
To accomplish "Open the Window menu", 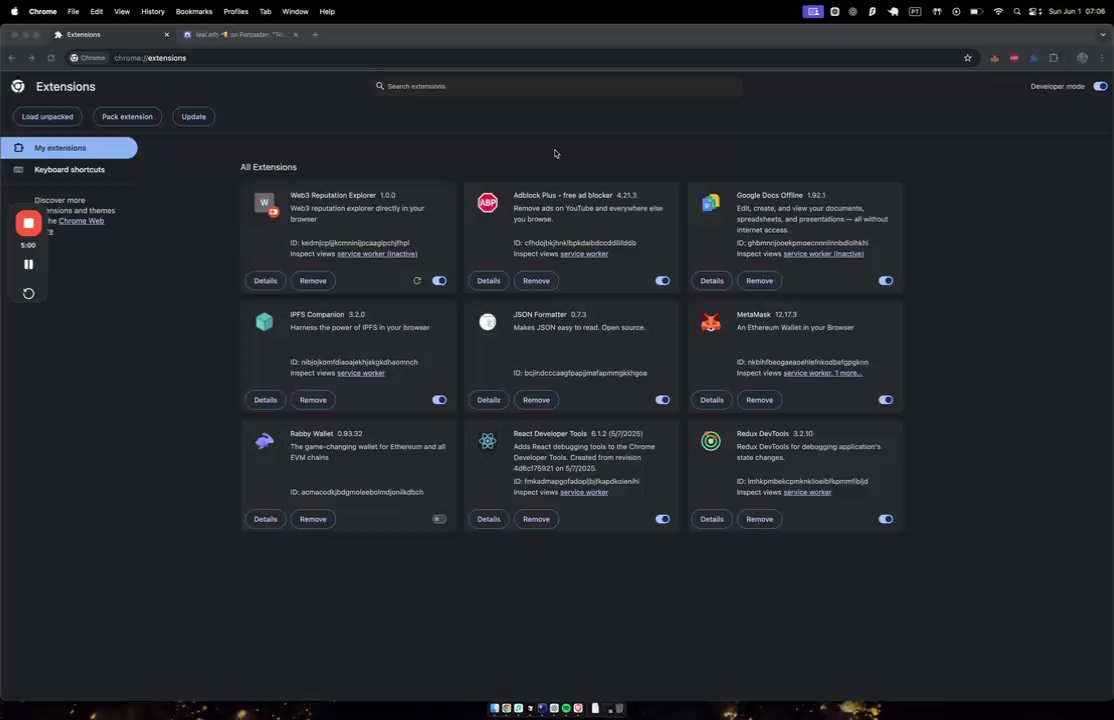I will [295, 11].
